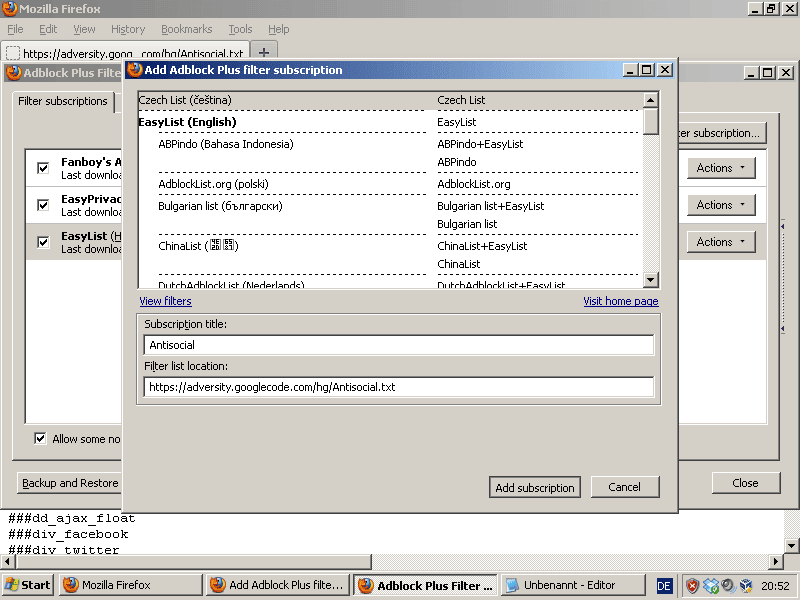
Task: Open Actions dropdown for Fanboy's row
Action: pos(721,168)
